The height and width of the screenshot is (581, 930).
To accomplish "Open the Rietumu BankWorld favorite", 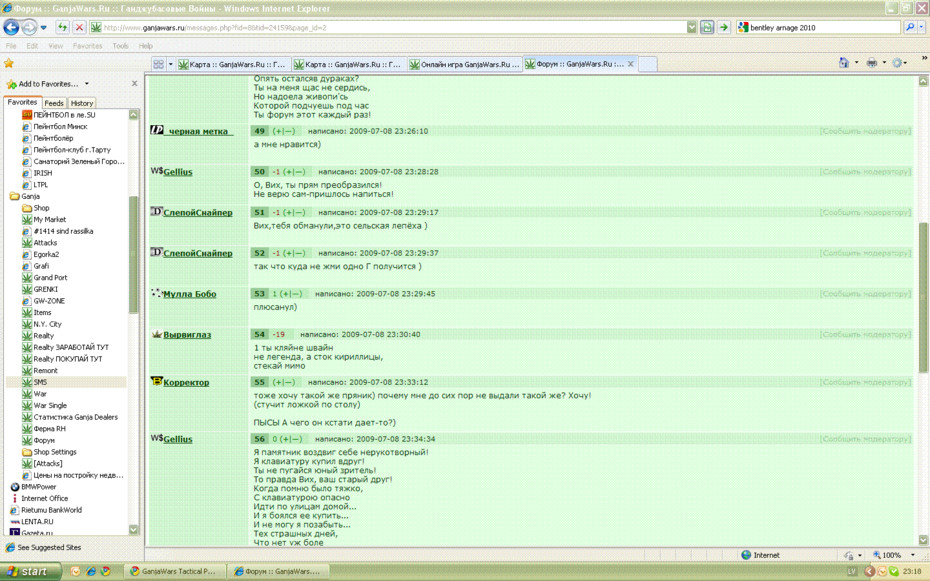I will pos(46,510).
